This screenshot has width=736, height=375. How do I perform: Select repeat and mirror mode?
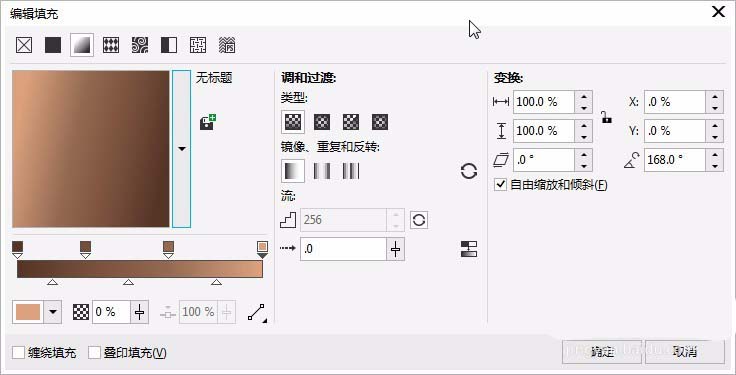322,171
